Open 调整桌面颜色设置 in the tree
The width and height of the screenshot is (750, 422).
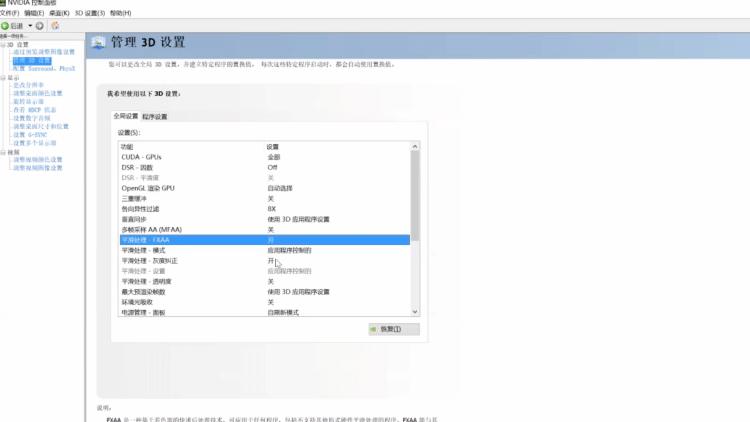[38, 93]
